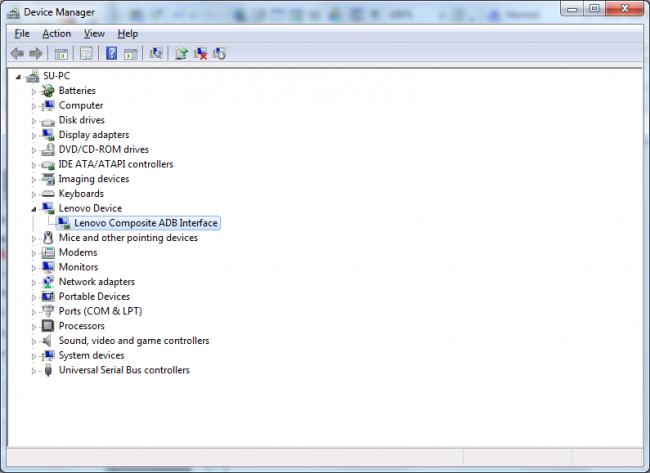
Task: Select the IDE ATA/ATAPI controllers label
Action: coord(116,164)
